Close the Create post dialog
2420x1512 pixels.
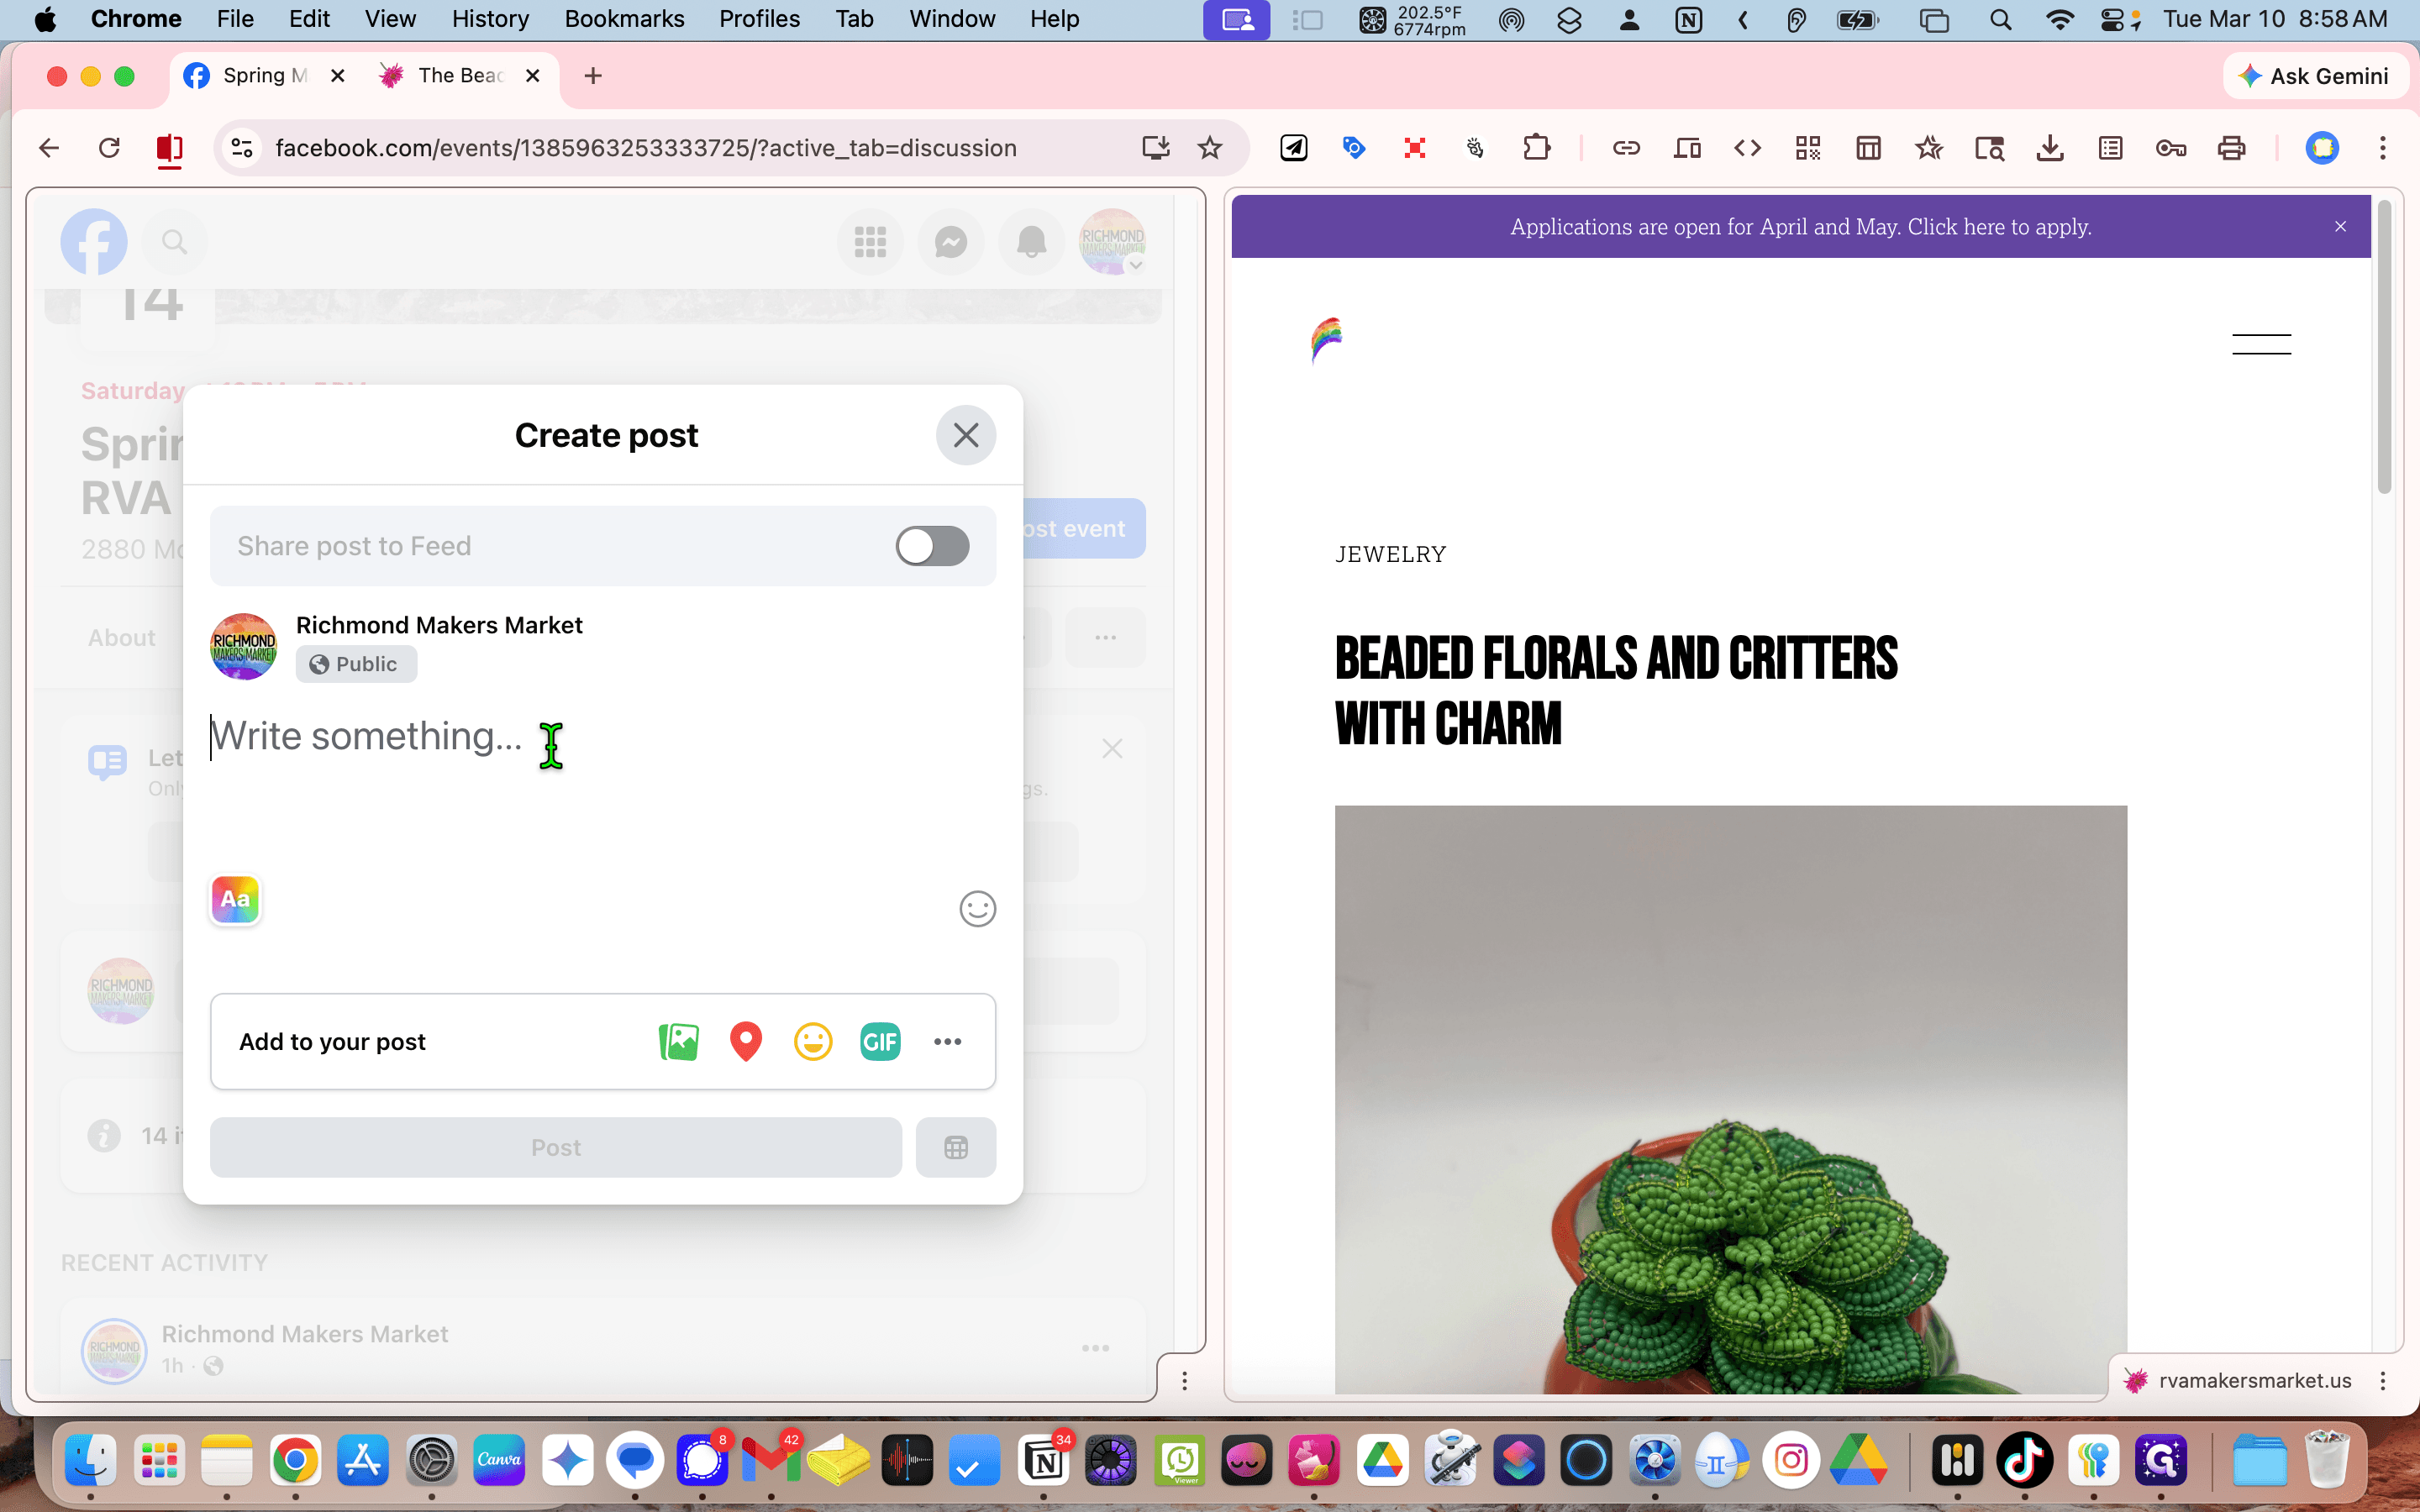[x=965, y=435]
